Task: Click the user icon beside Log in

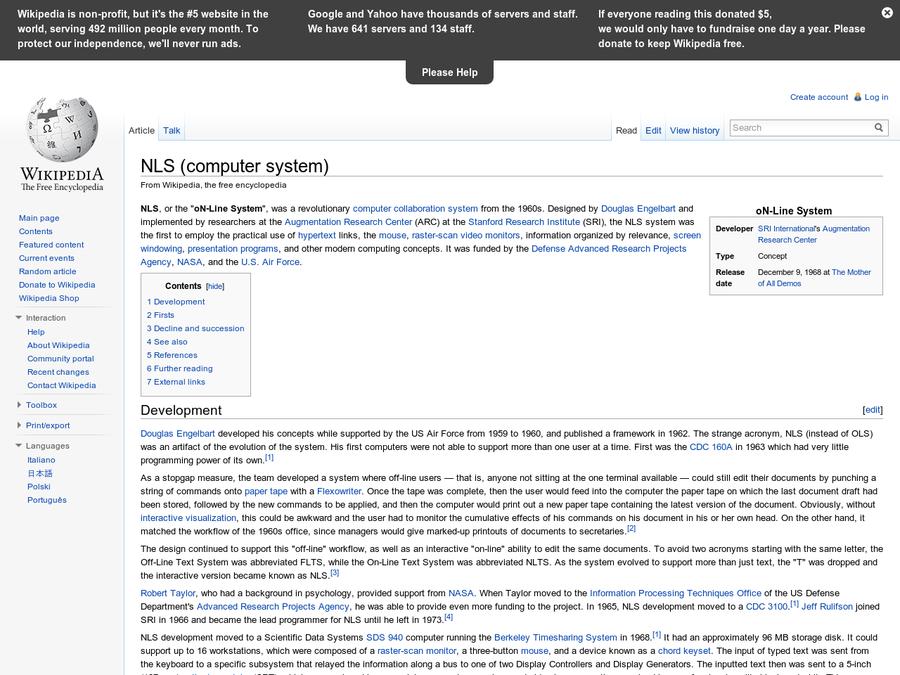Action: pyautogui.click(x=858, y=97)
